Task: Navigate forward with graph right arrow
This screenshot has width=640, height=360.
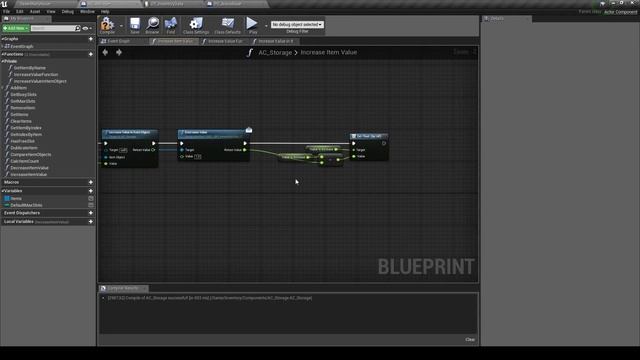Action: tap(119, 52)
